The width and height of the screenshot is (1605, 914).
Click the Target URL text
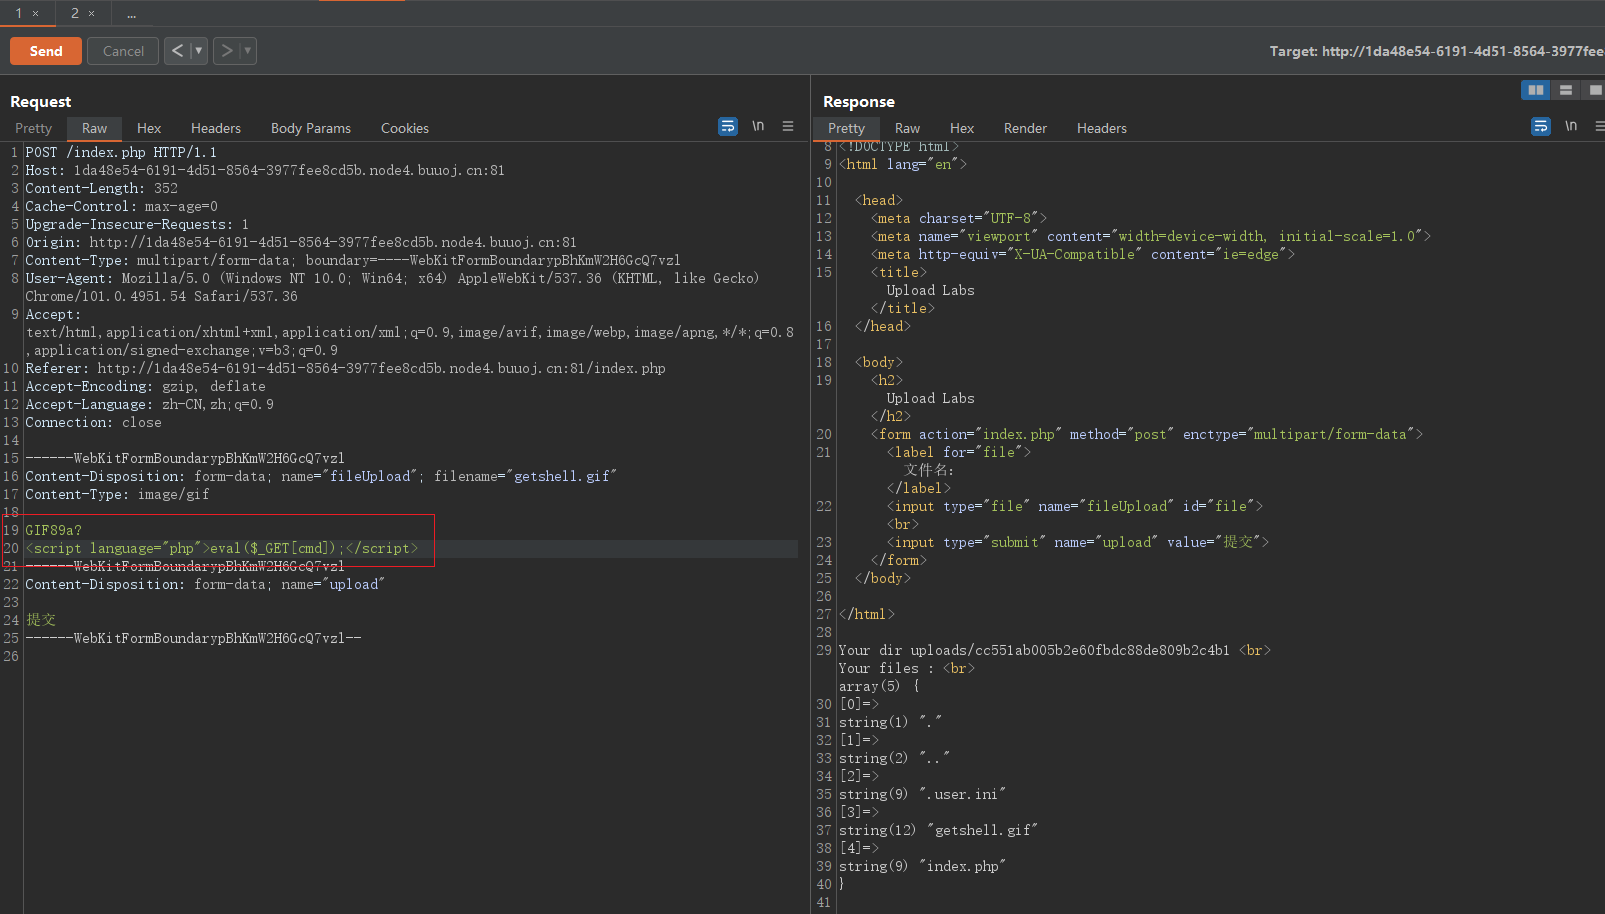(1437, 51)
